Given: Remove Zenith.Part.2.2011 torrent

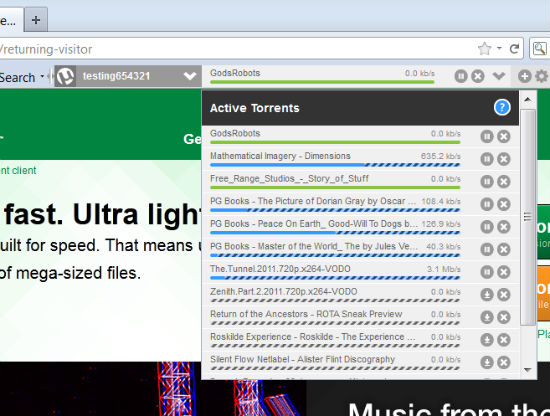Looking at the screenshot, I should point(504,295).
